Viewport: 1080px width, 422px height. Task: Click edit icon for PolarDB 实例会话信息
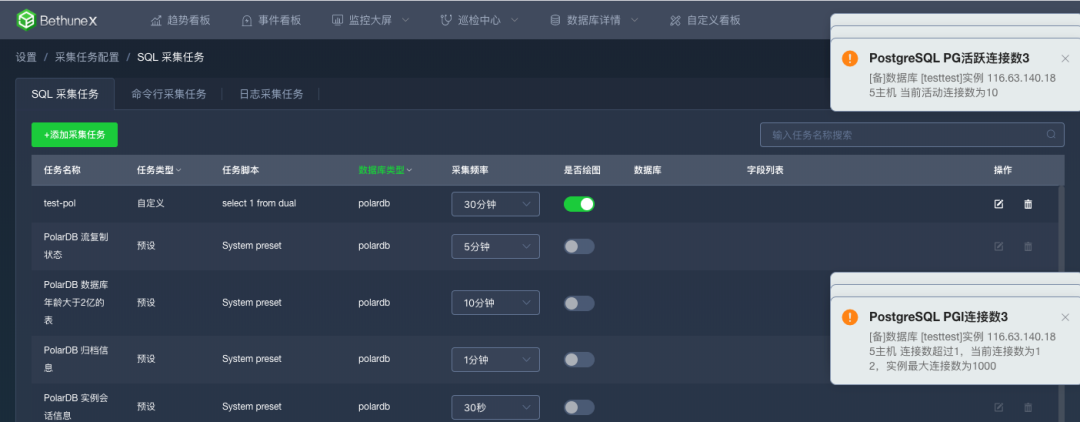[x=999, y=408]
